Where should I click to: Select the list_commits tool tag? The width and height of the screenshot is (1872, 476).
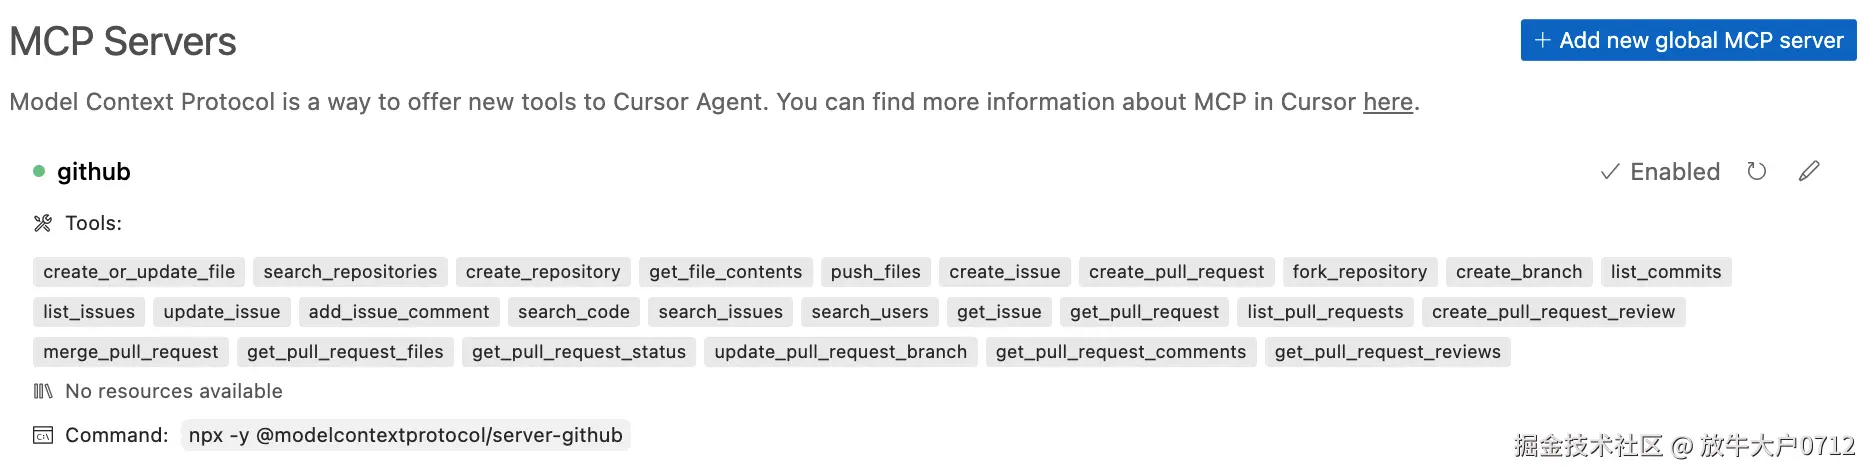pyautogui.click(x=1665, y=272)
